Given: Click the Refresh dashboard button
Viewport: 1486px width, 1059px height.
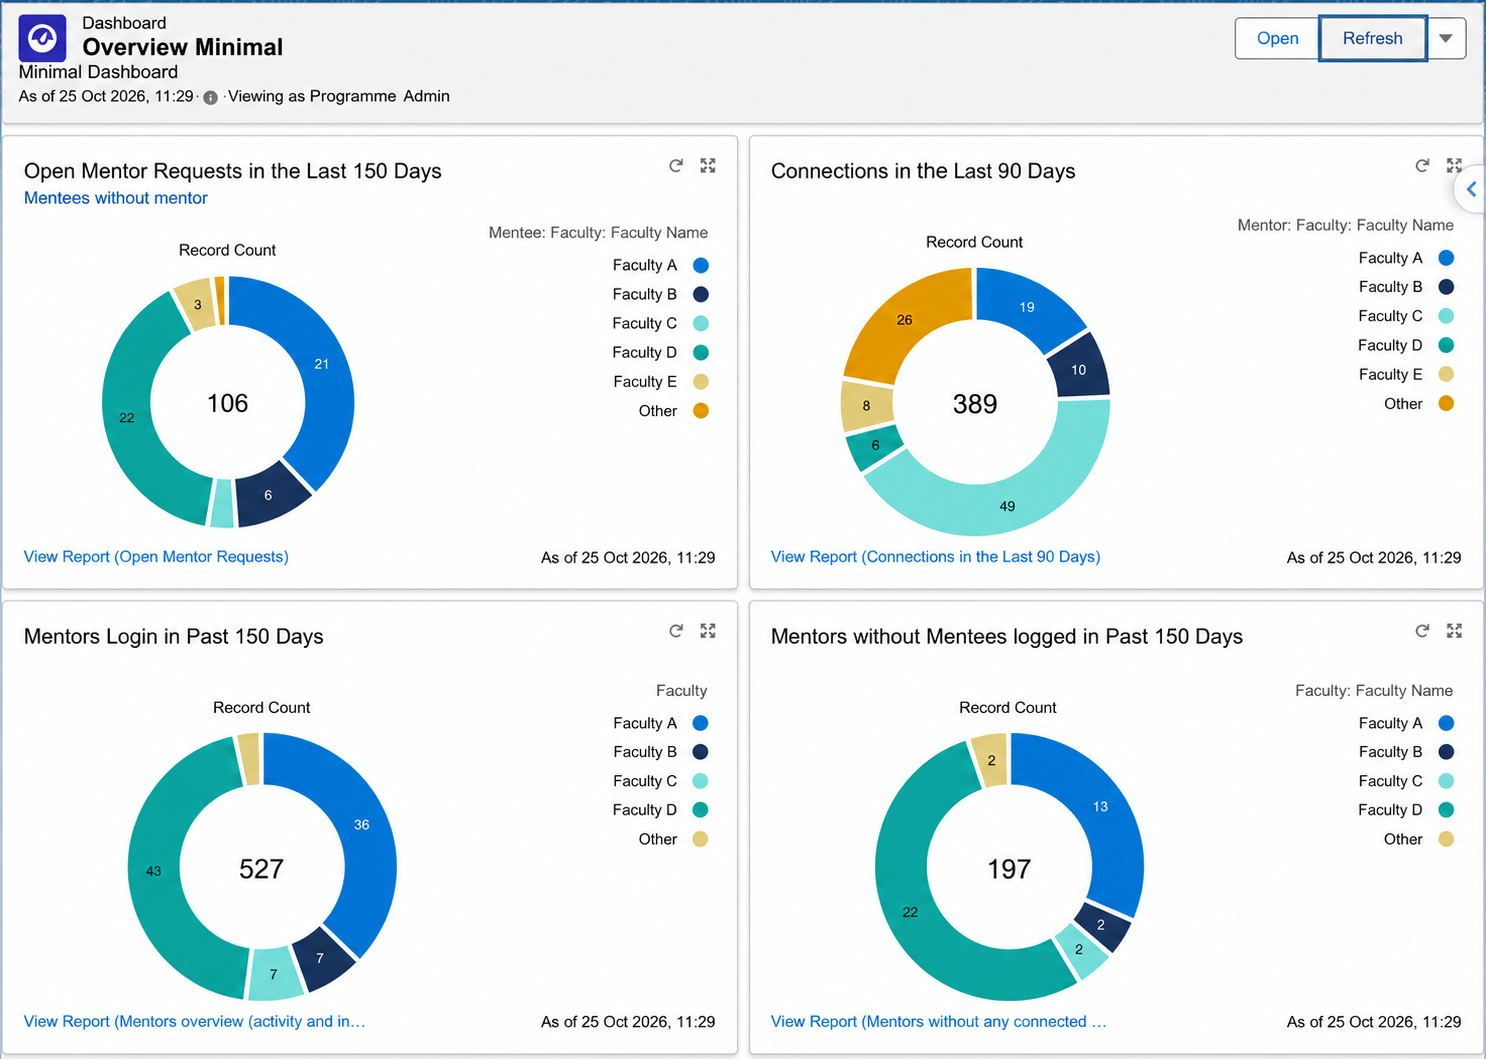Looking at the screenshot, I should click(1373, 39).
